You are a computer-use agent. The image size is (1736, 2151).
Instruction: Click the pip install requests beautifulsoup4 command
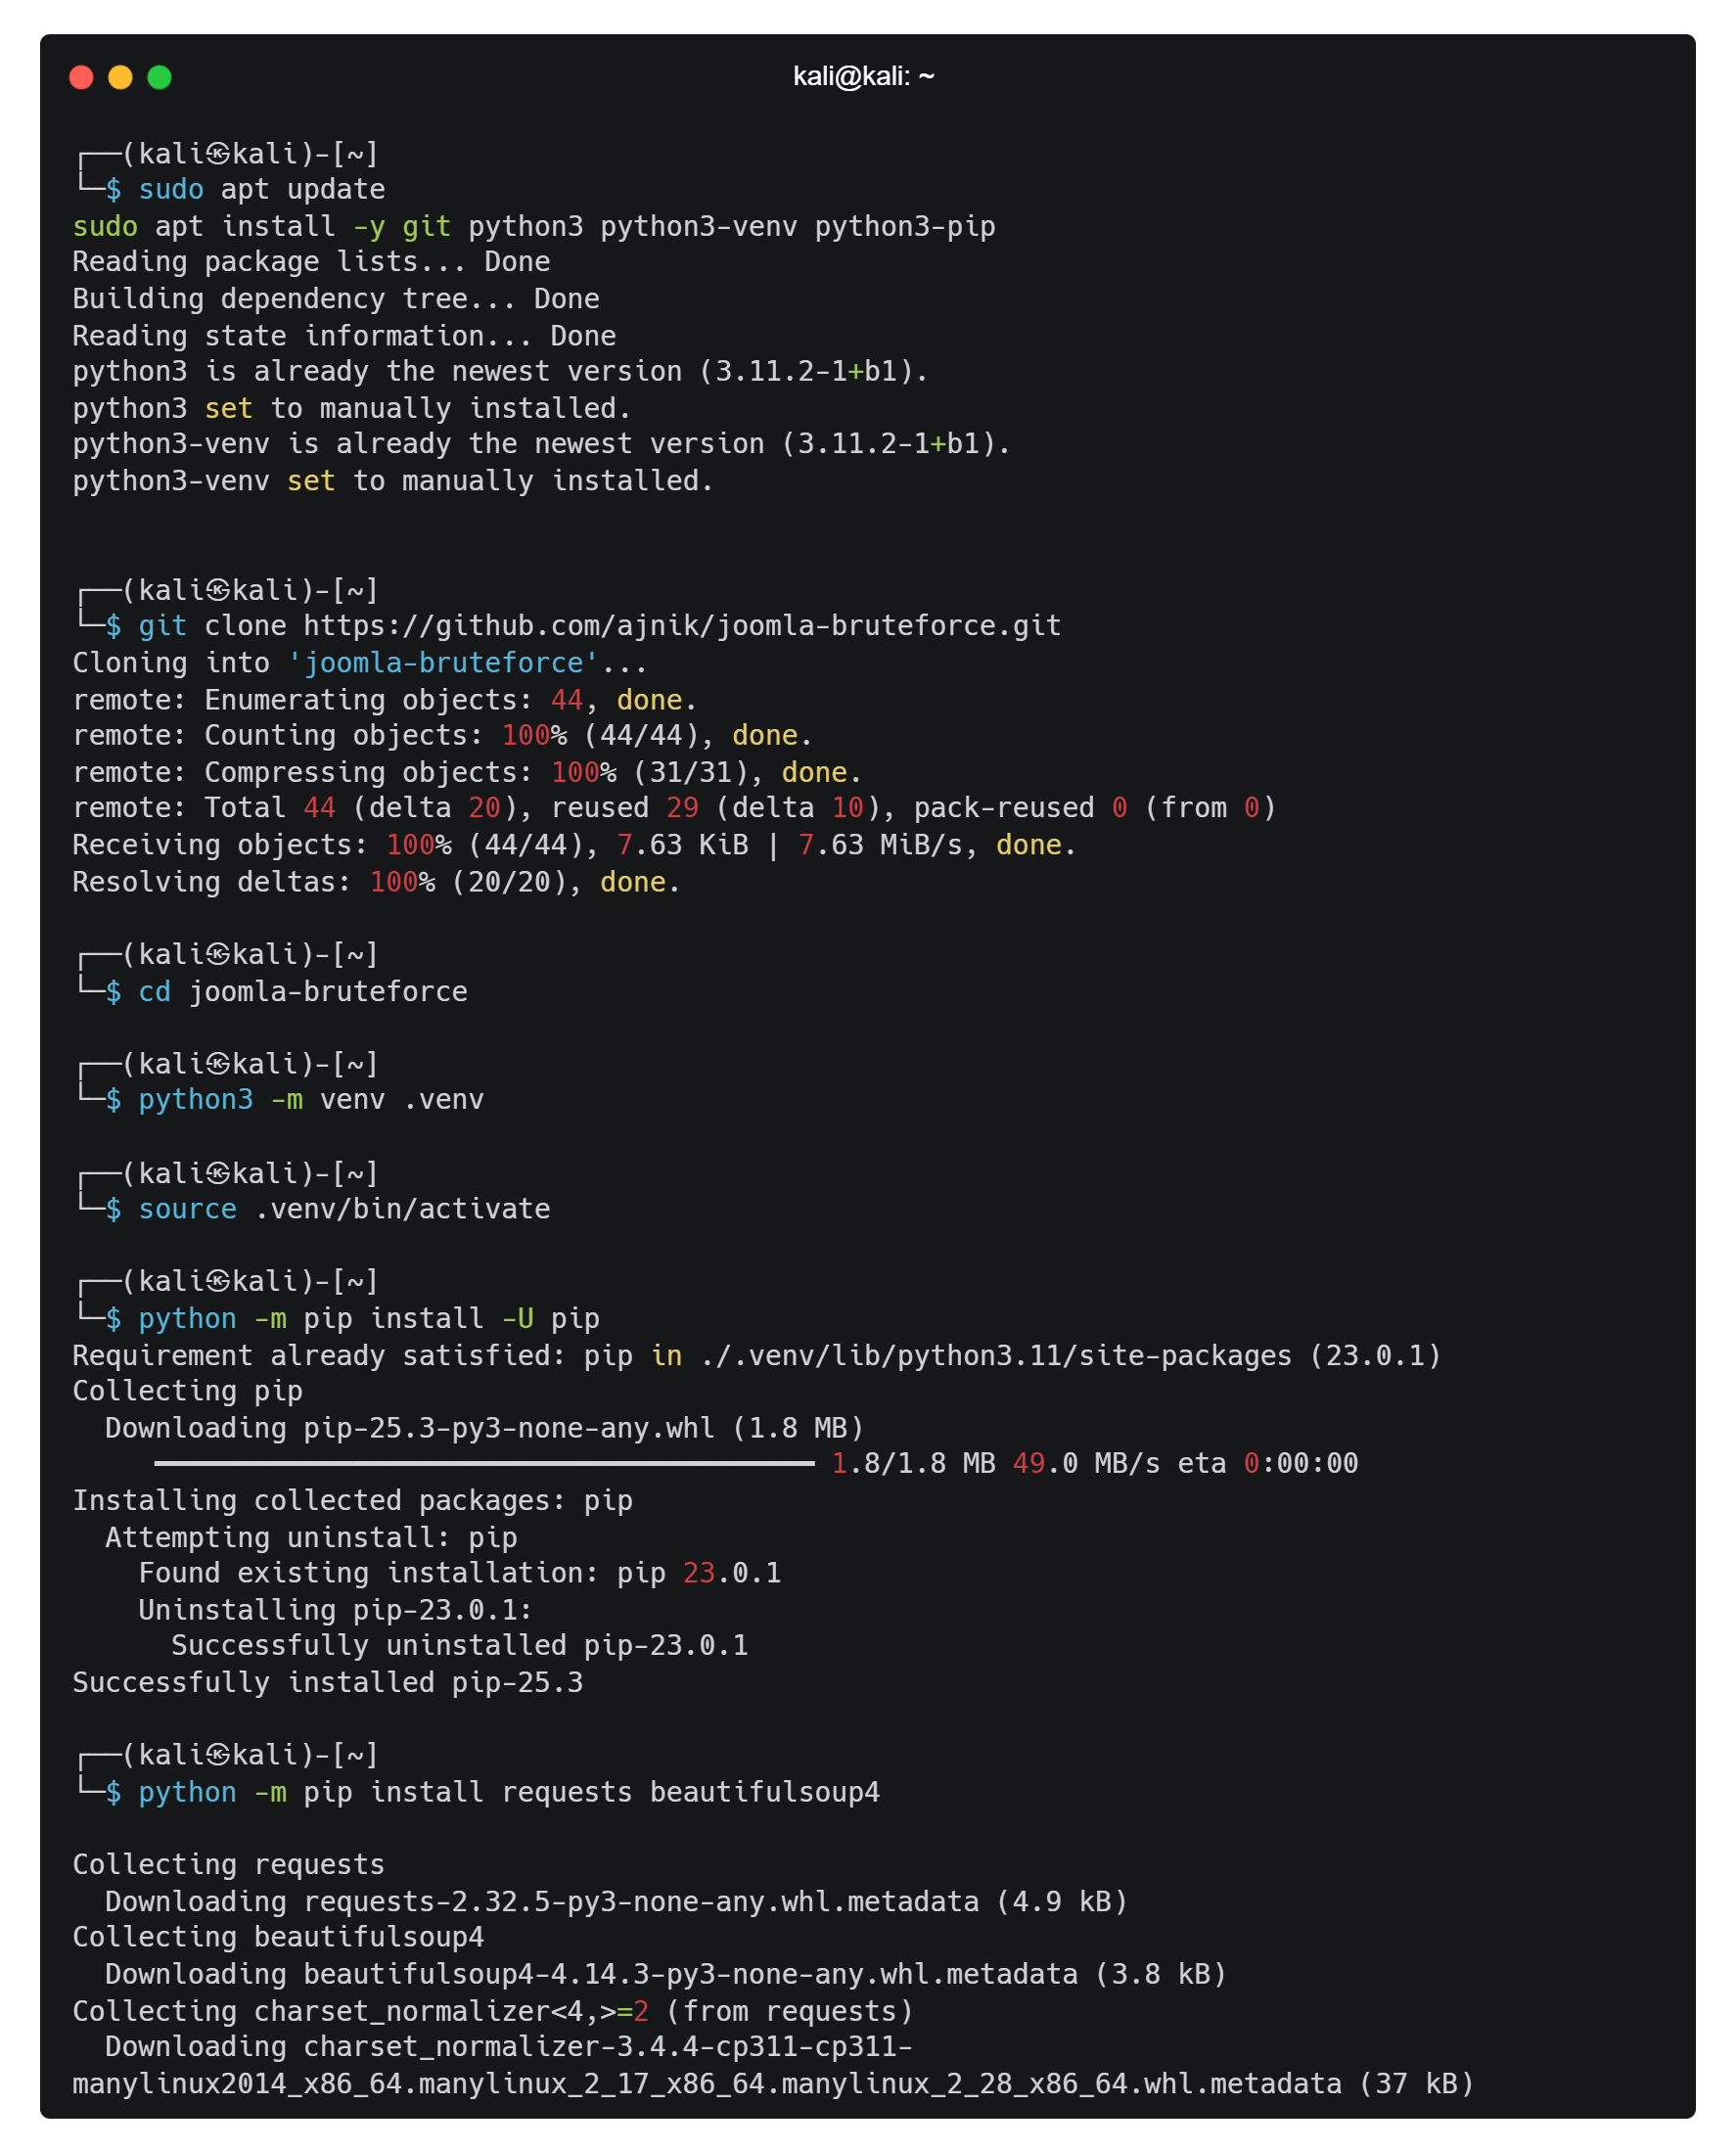pyautogui.click(x=510, y=1791)
